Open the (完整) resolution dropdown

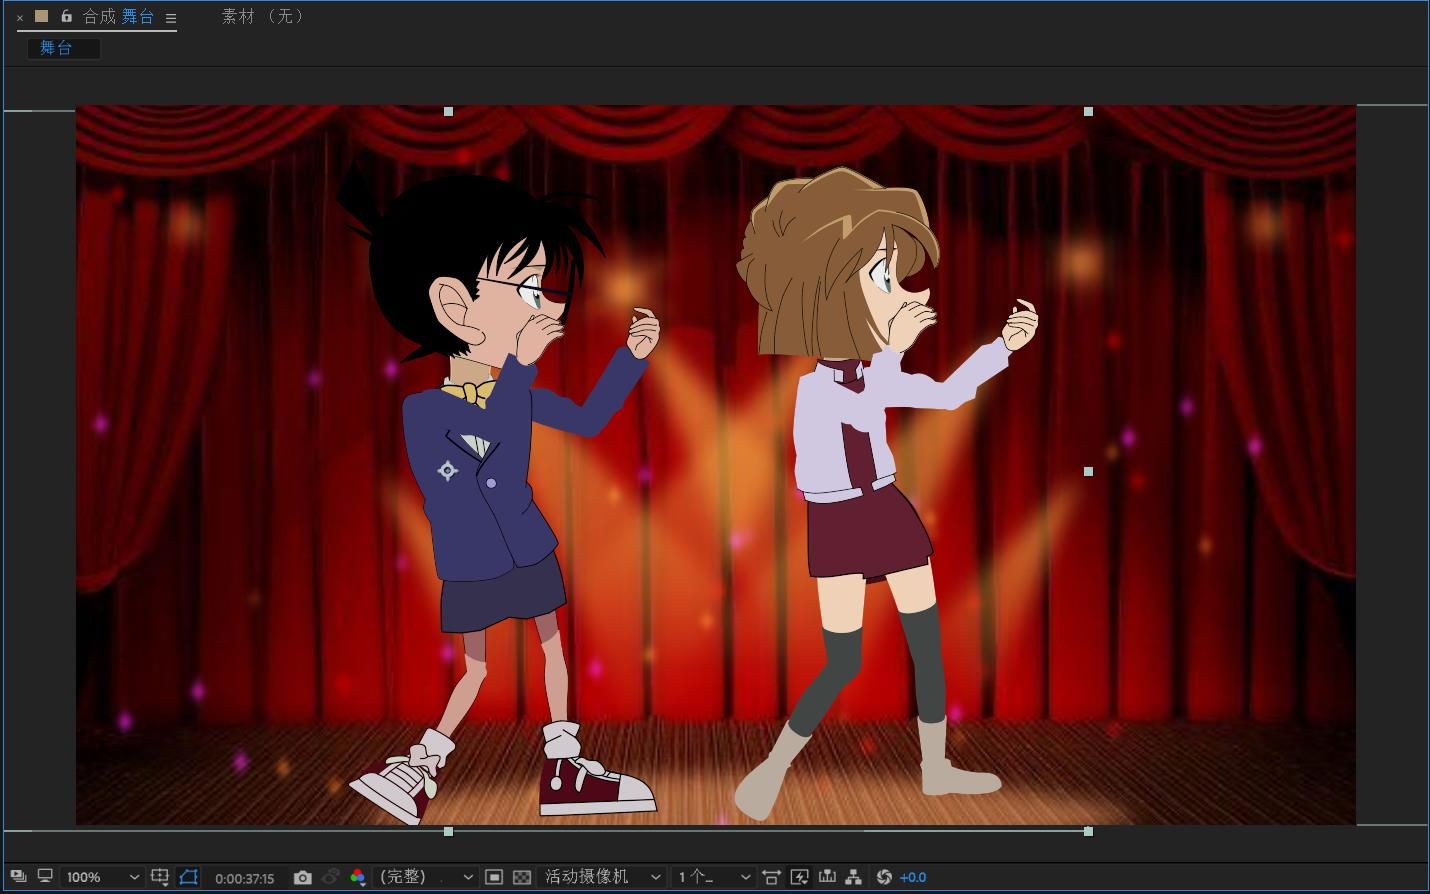coord(427,877)
